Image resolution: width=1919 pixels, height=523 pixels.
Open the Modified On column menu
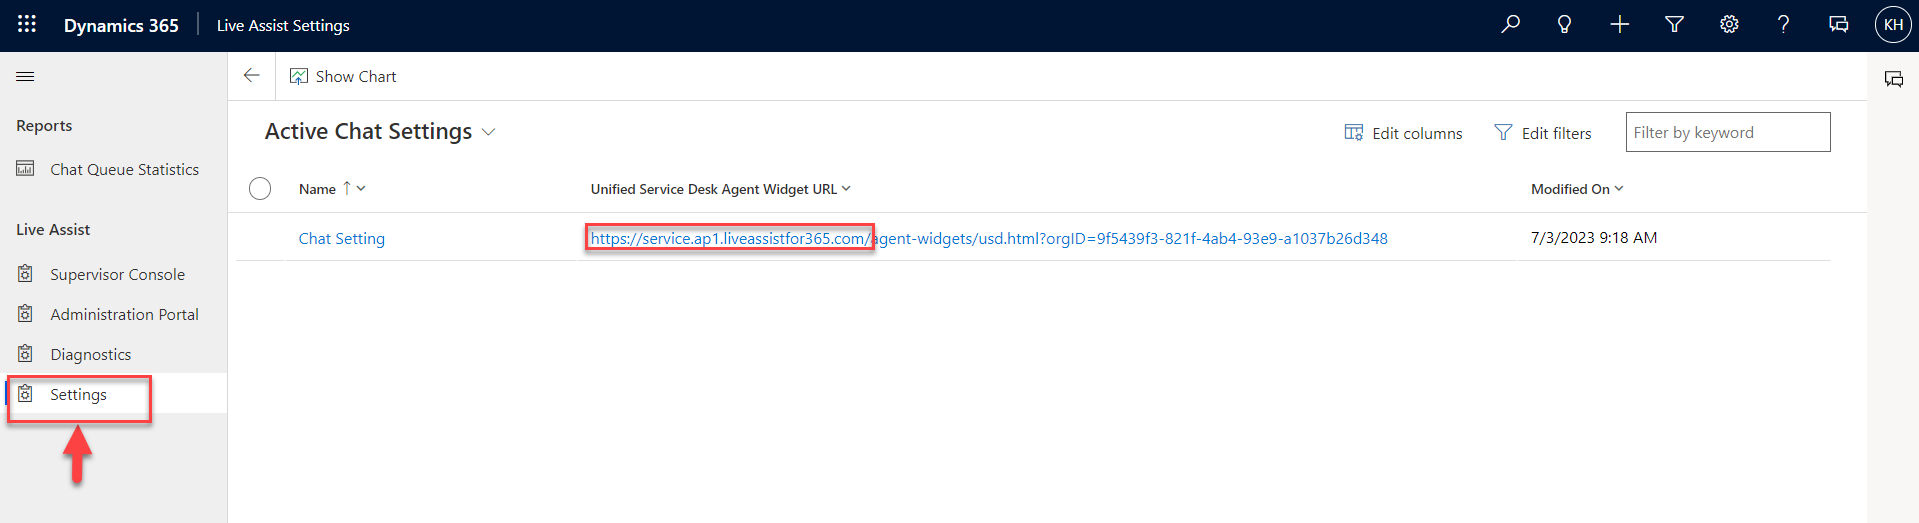1619,188
